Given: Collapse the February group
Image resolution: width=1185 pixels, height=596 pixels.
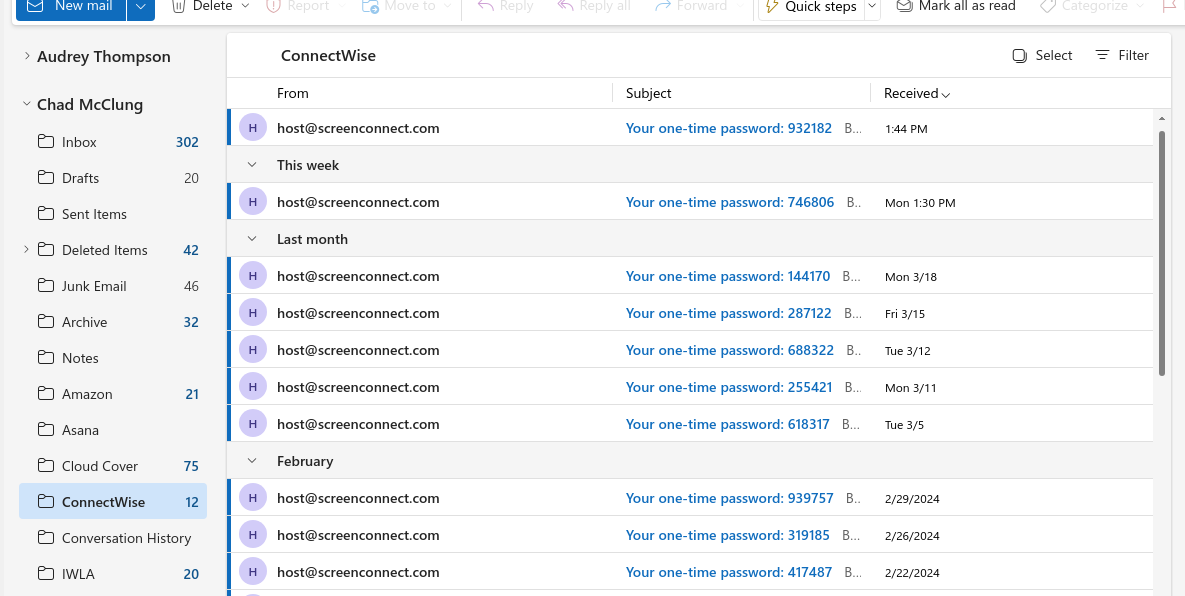Looking at the screenshot, I should coord(252,461).
